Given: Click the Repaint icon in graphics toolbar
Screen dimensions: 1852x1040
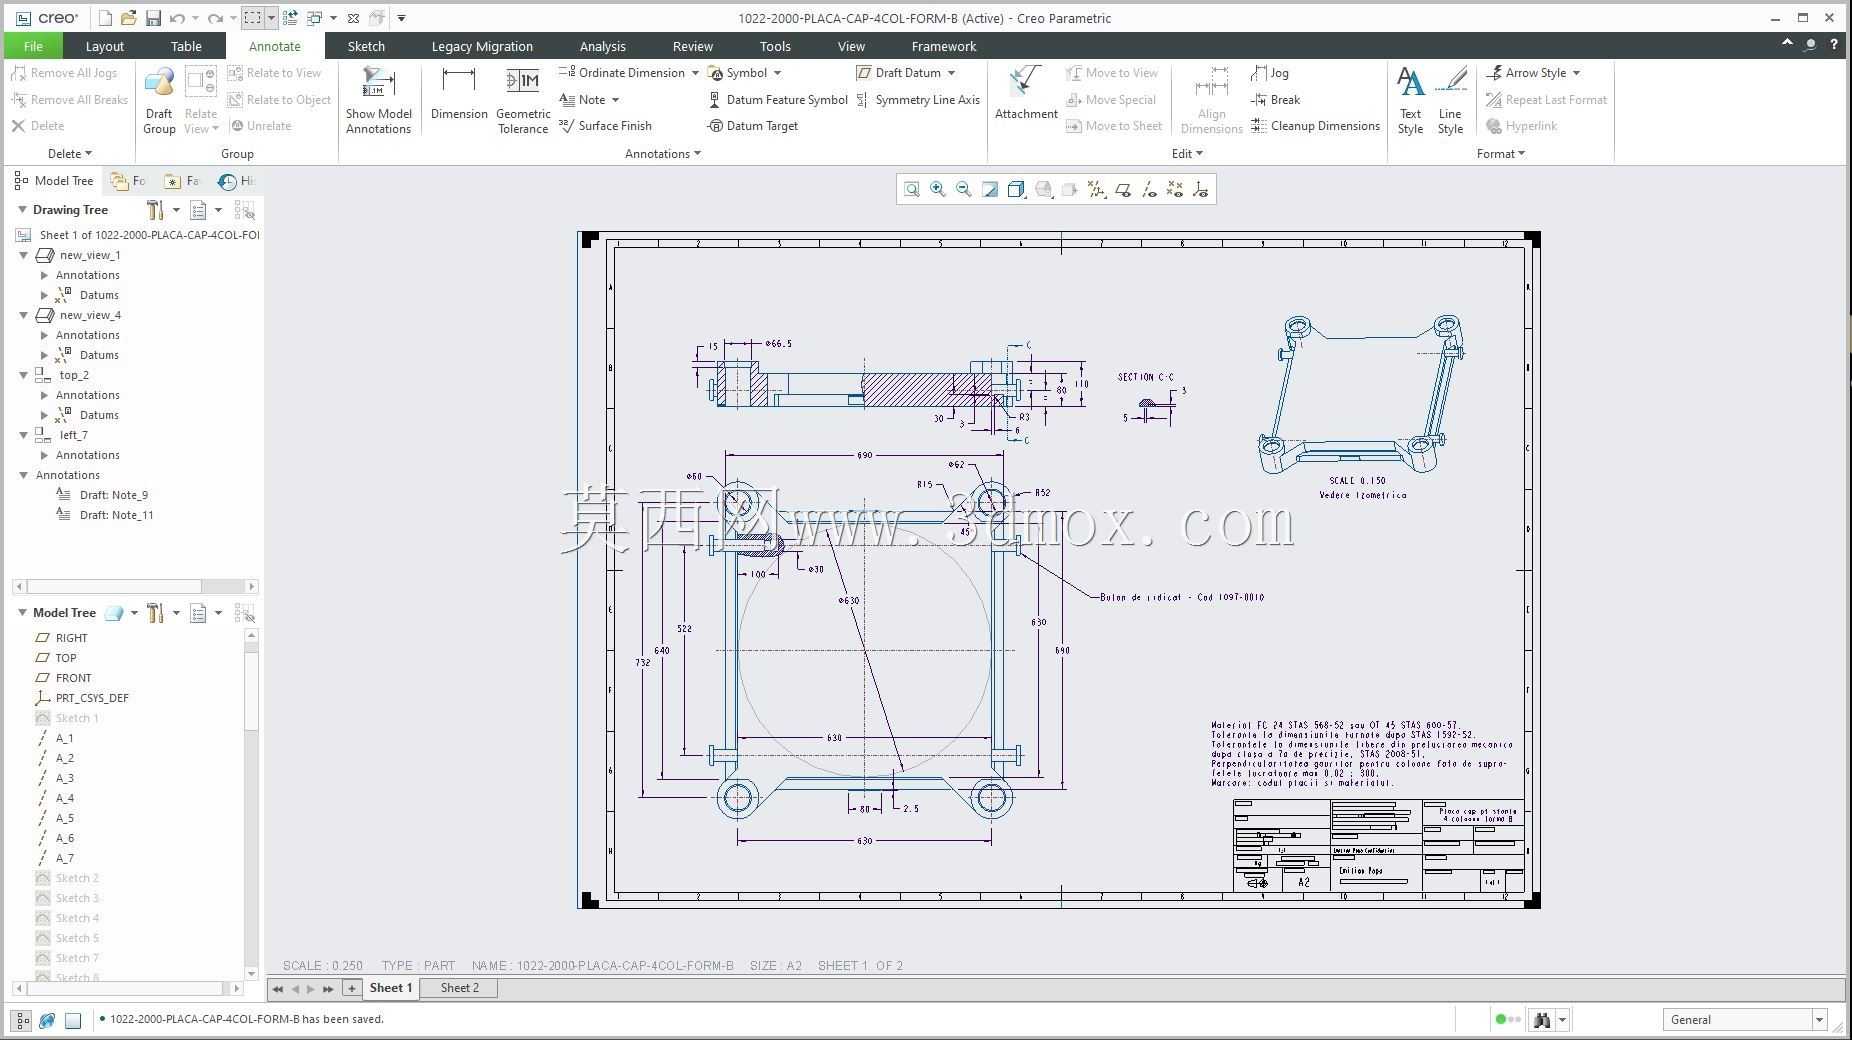Looking at the screenshot, I should (x=990, y=189).
